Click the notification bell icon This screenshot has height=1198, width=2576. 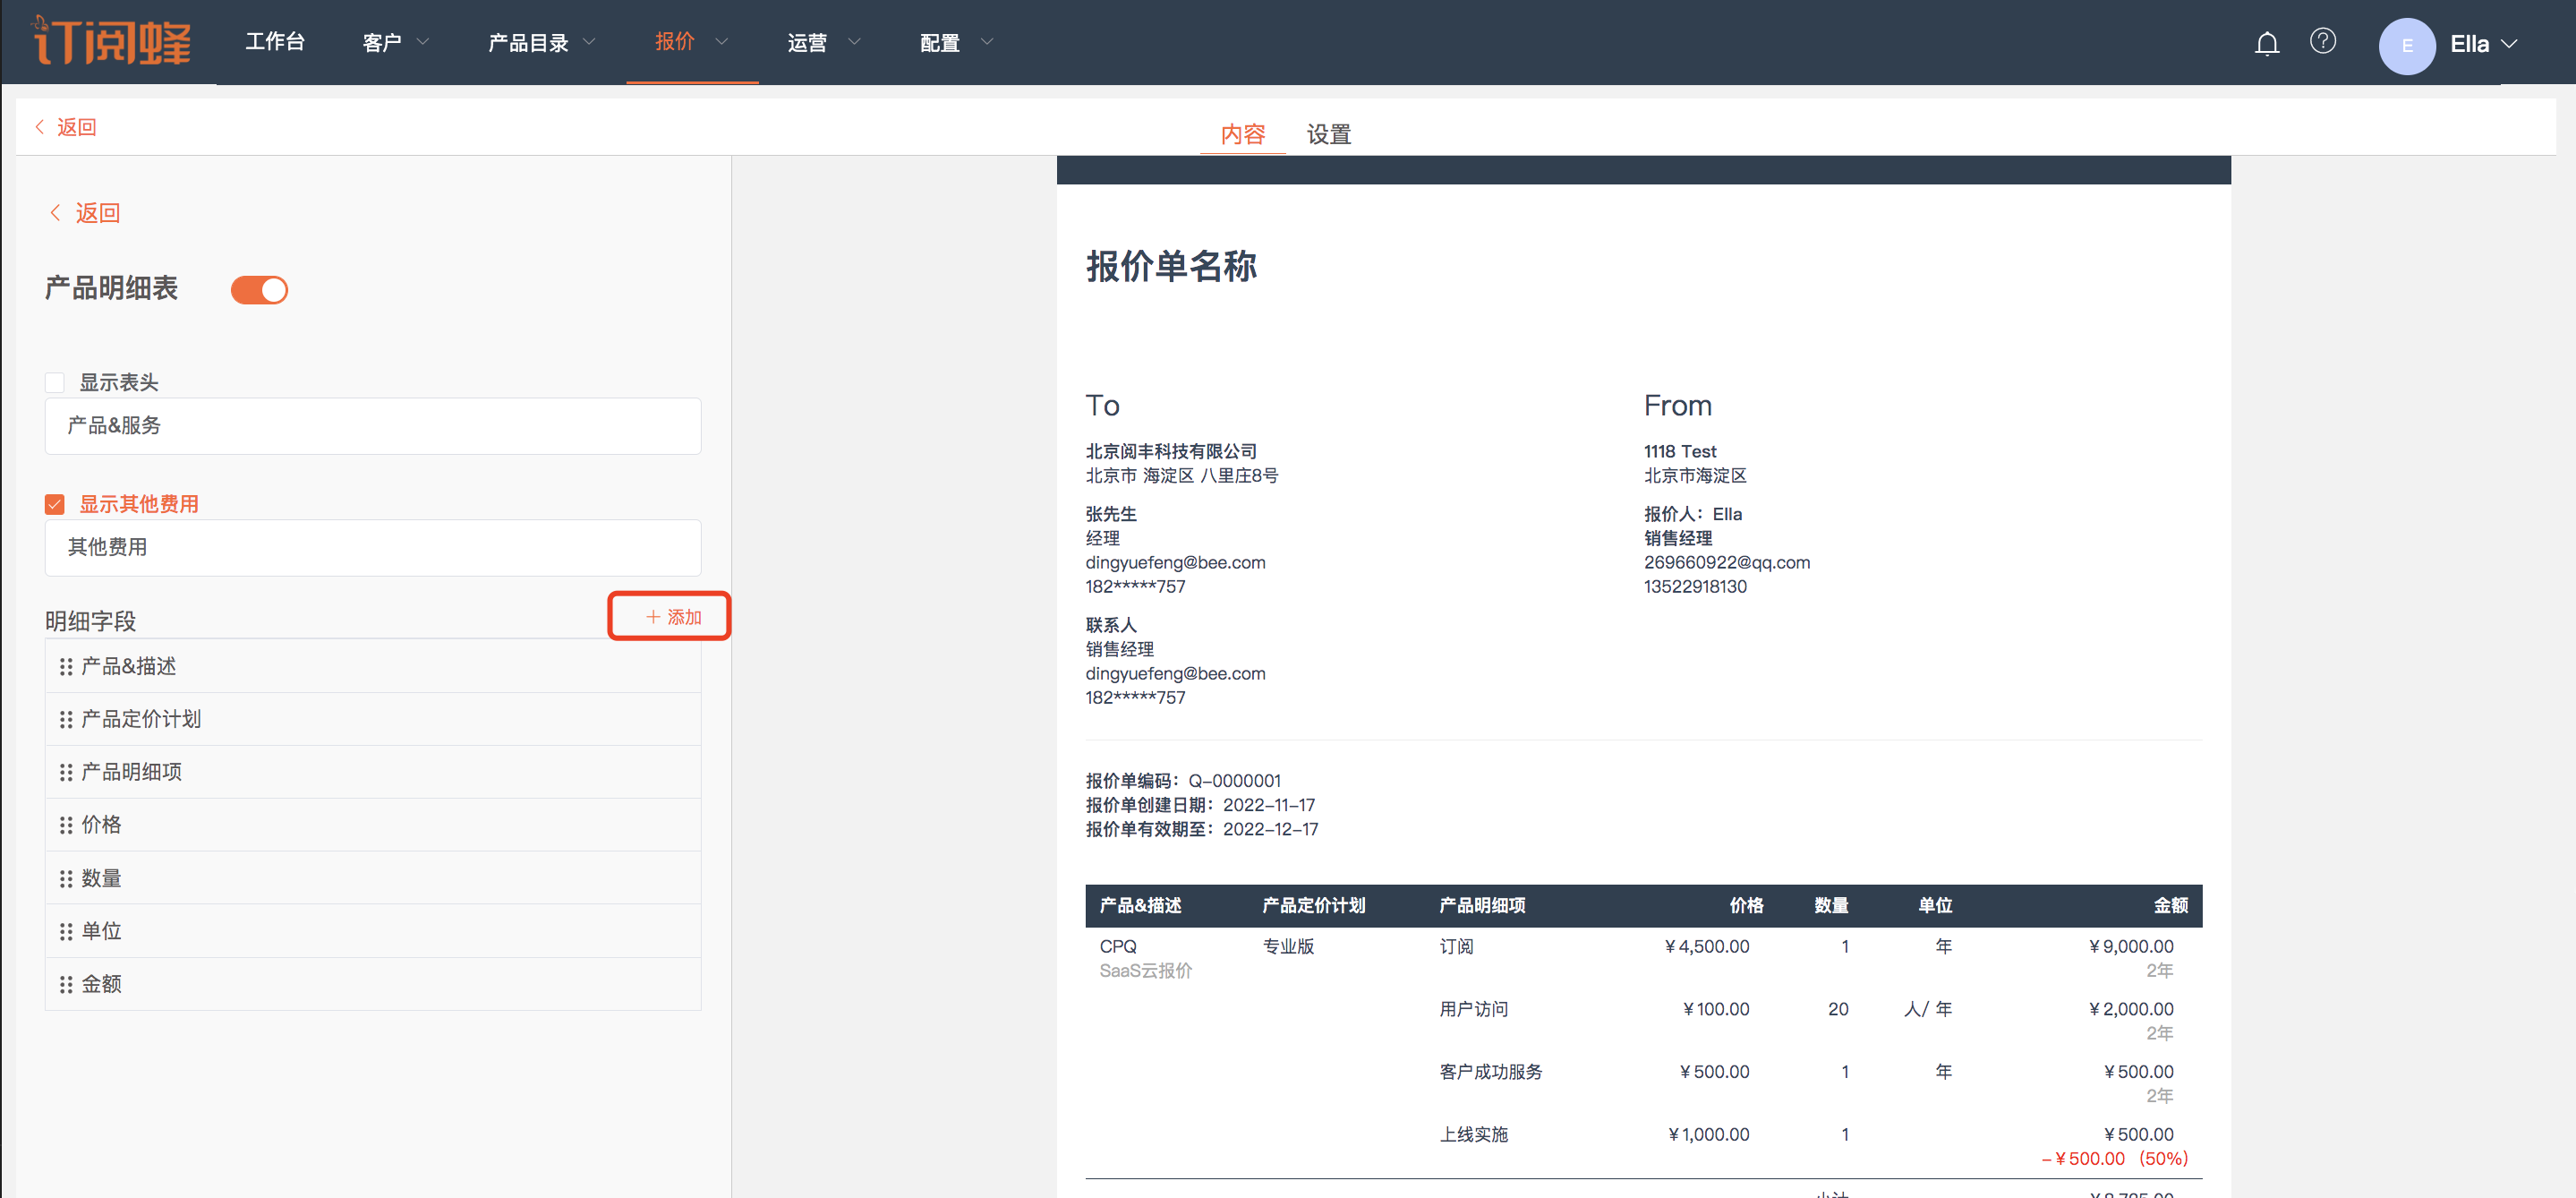click(x=2266, y=43)
